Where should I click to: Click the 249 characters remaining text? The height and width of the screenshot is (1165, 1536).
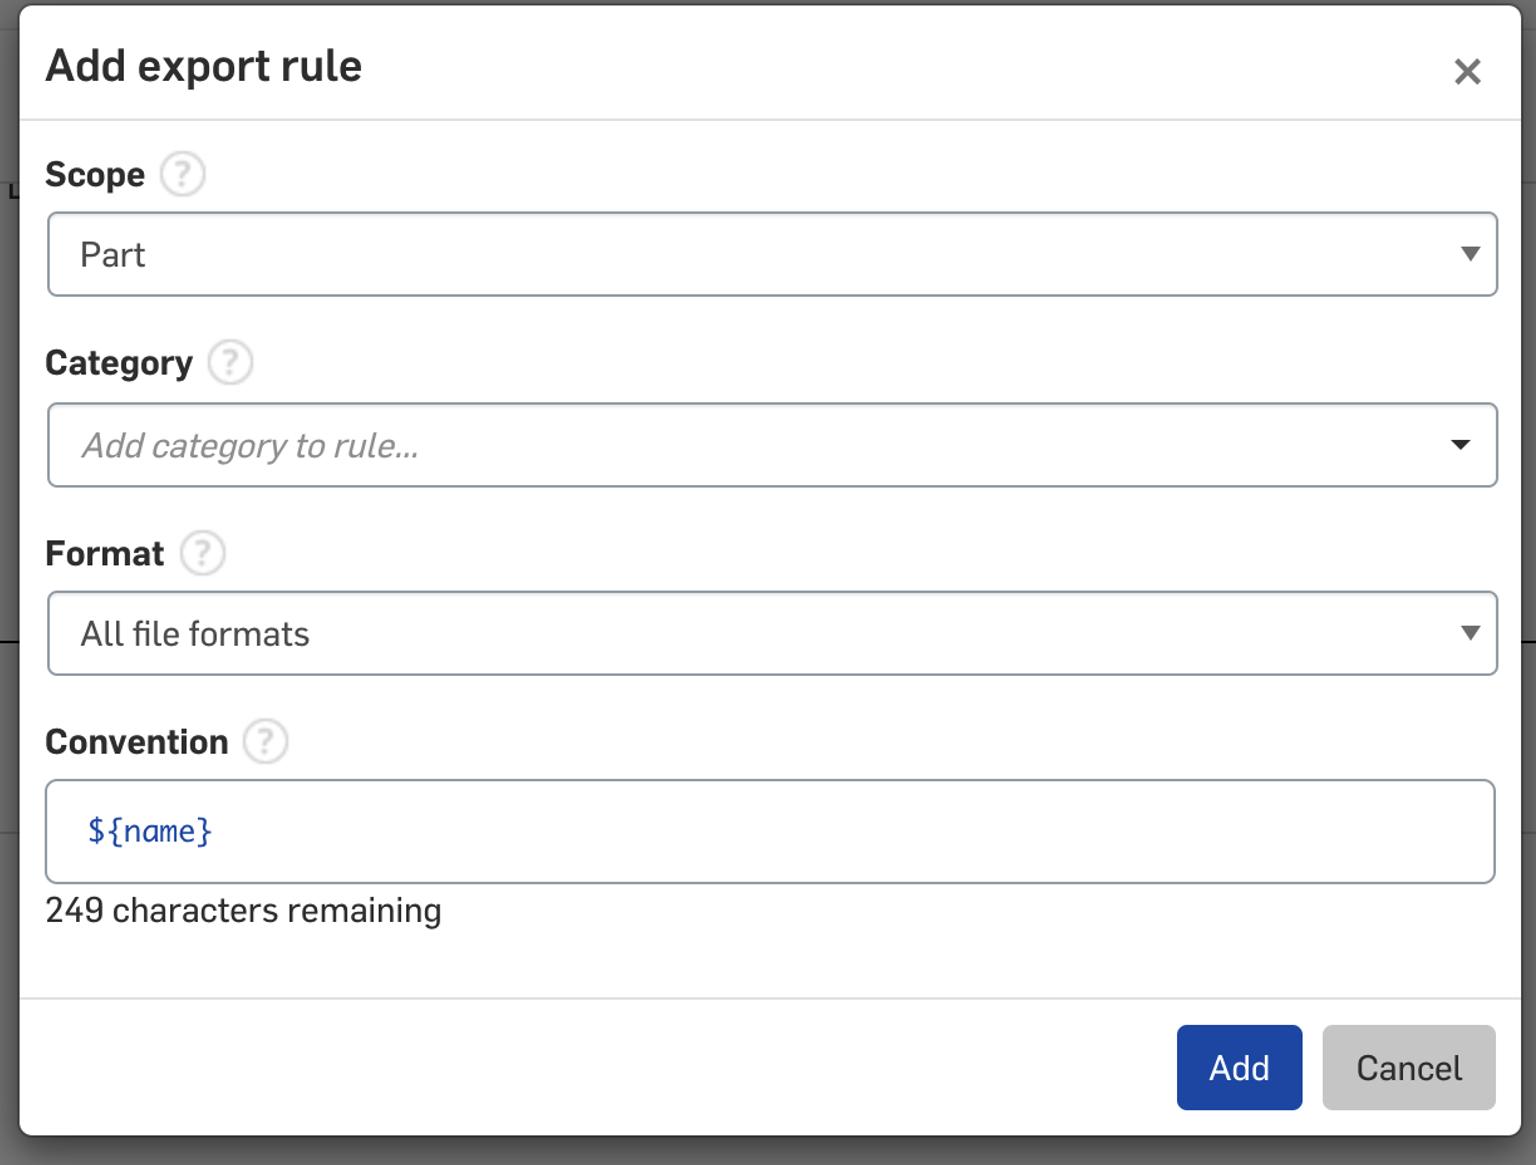coord(242,910)
